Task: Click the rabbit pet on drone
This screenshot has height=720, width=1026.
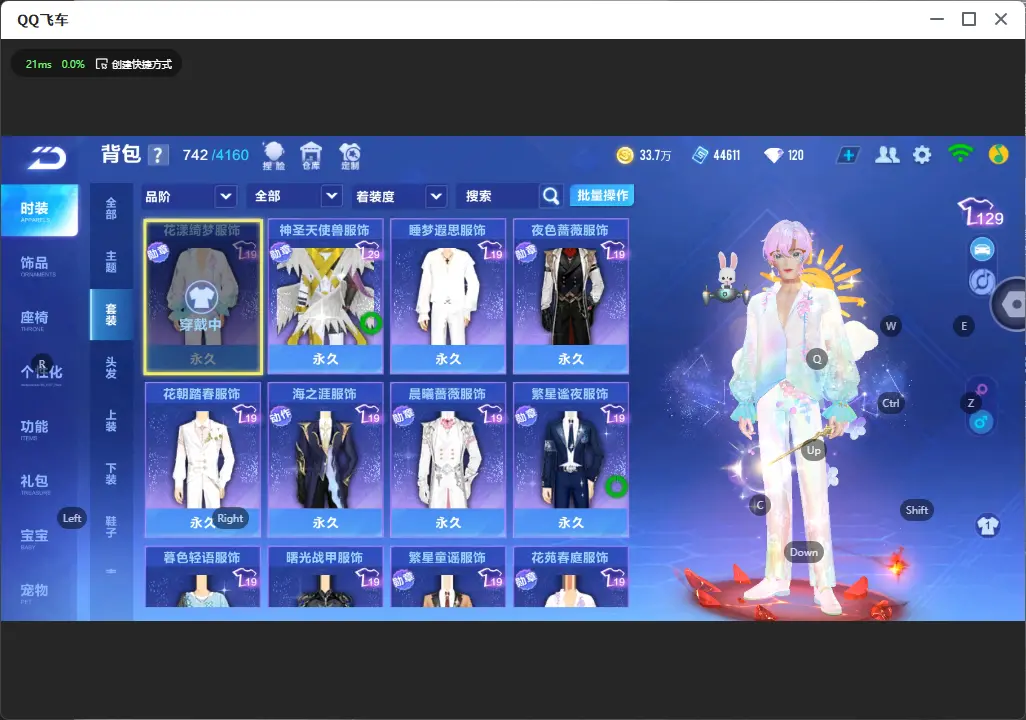Action: [726, 280]
